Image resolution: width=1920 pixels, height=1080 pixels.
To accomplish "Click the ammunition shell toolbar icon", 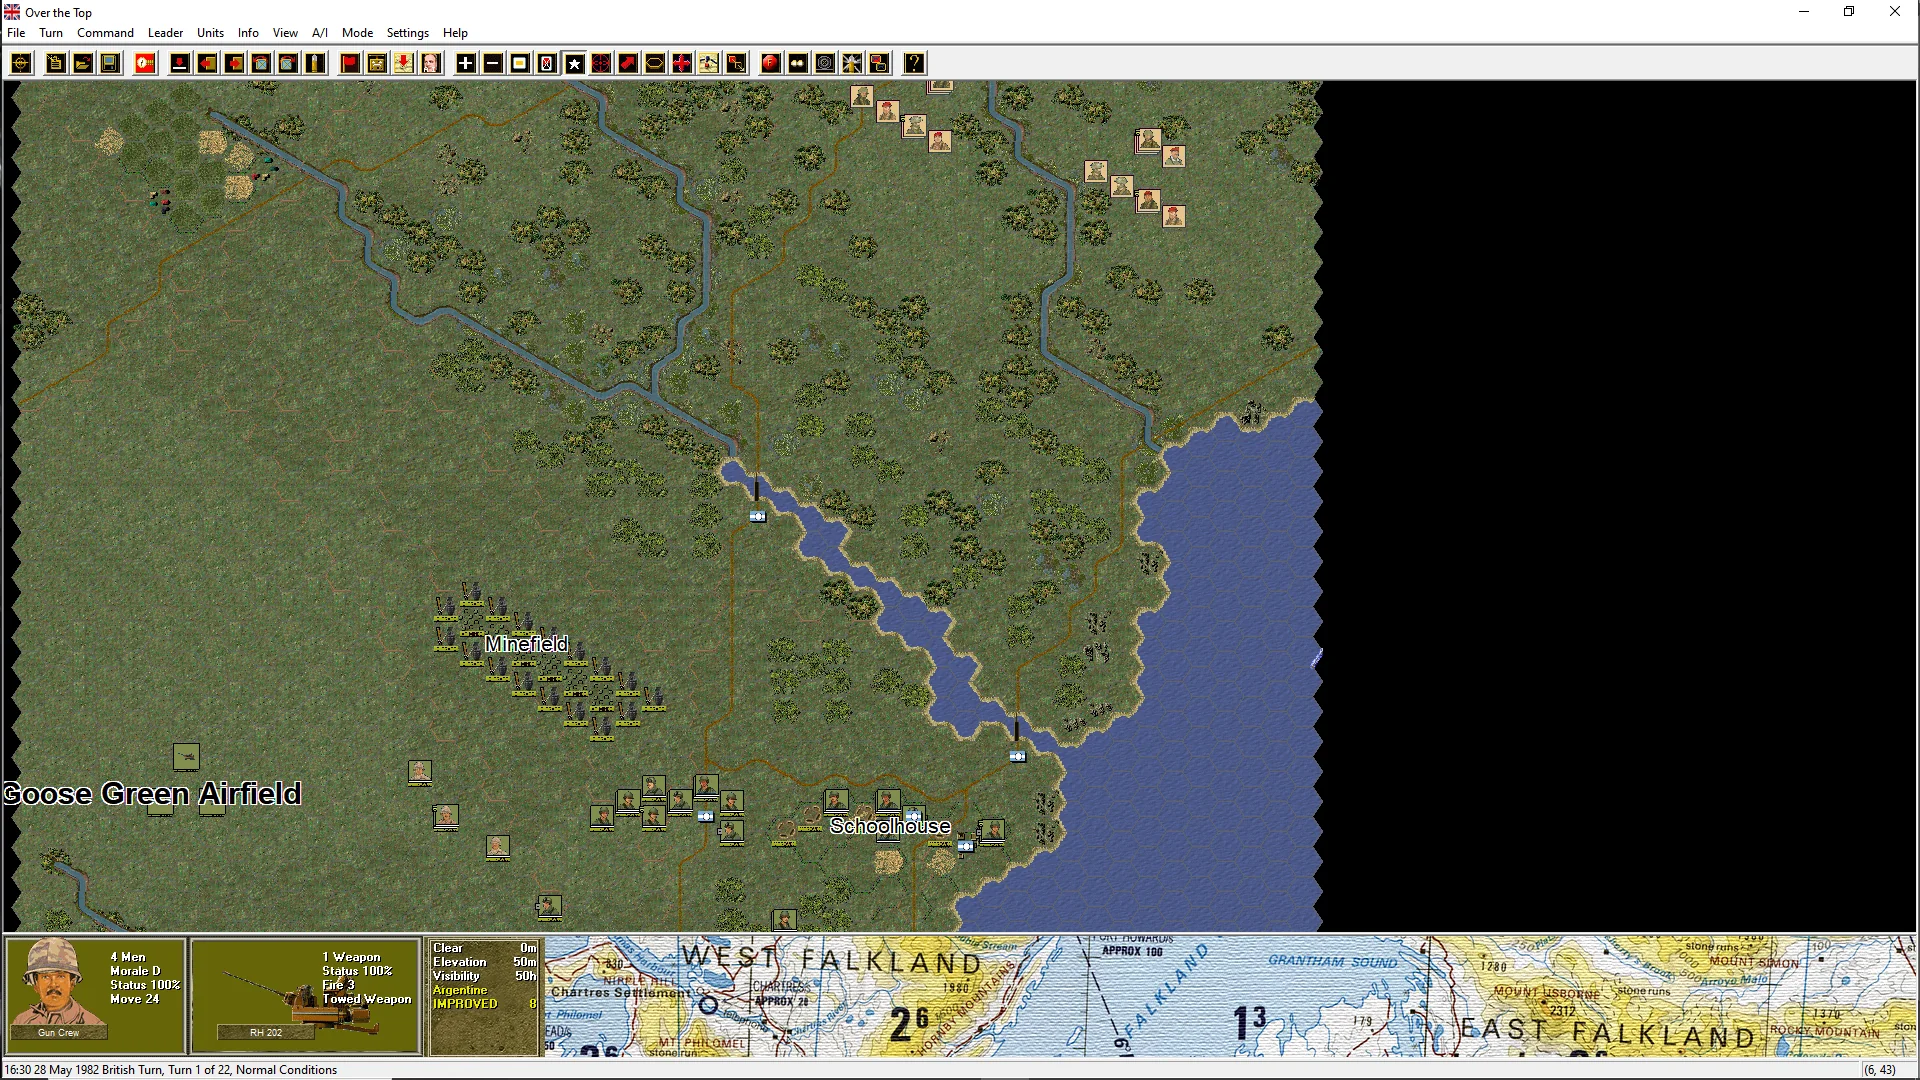I will [x=315, y=64].
